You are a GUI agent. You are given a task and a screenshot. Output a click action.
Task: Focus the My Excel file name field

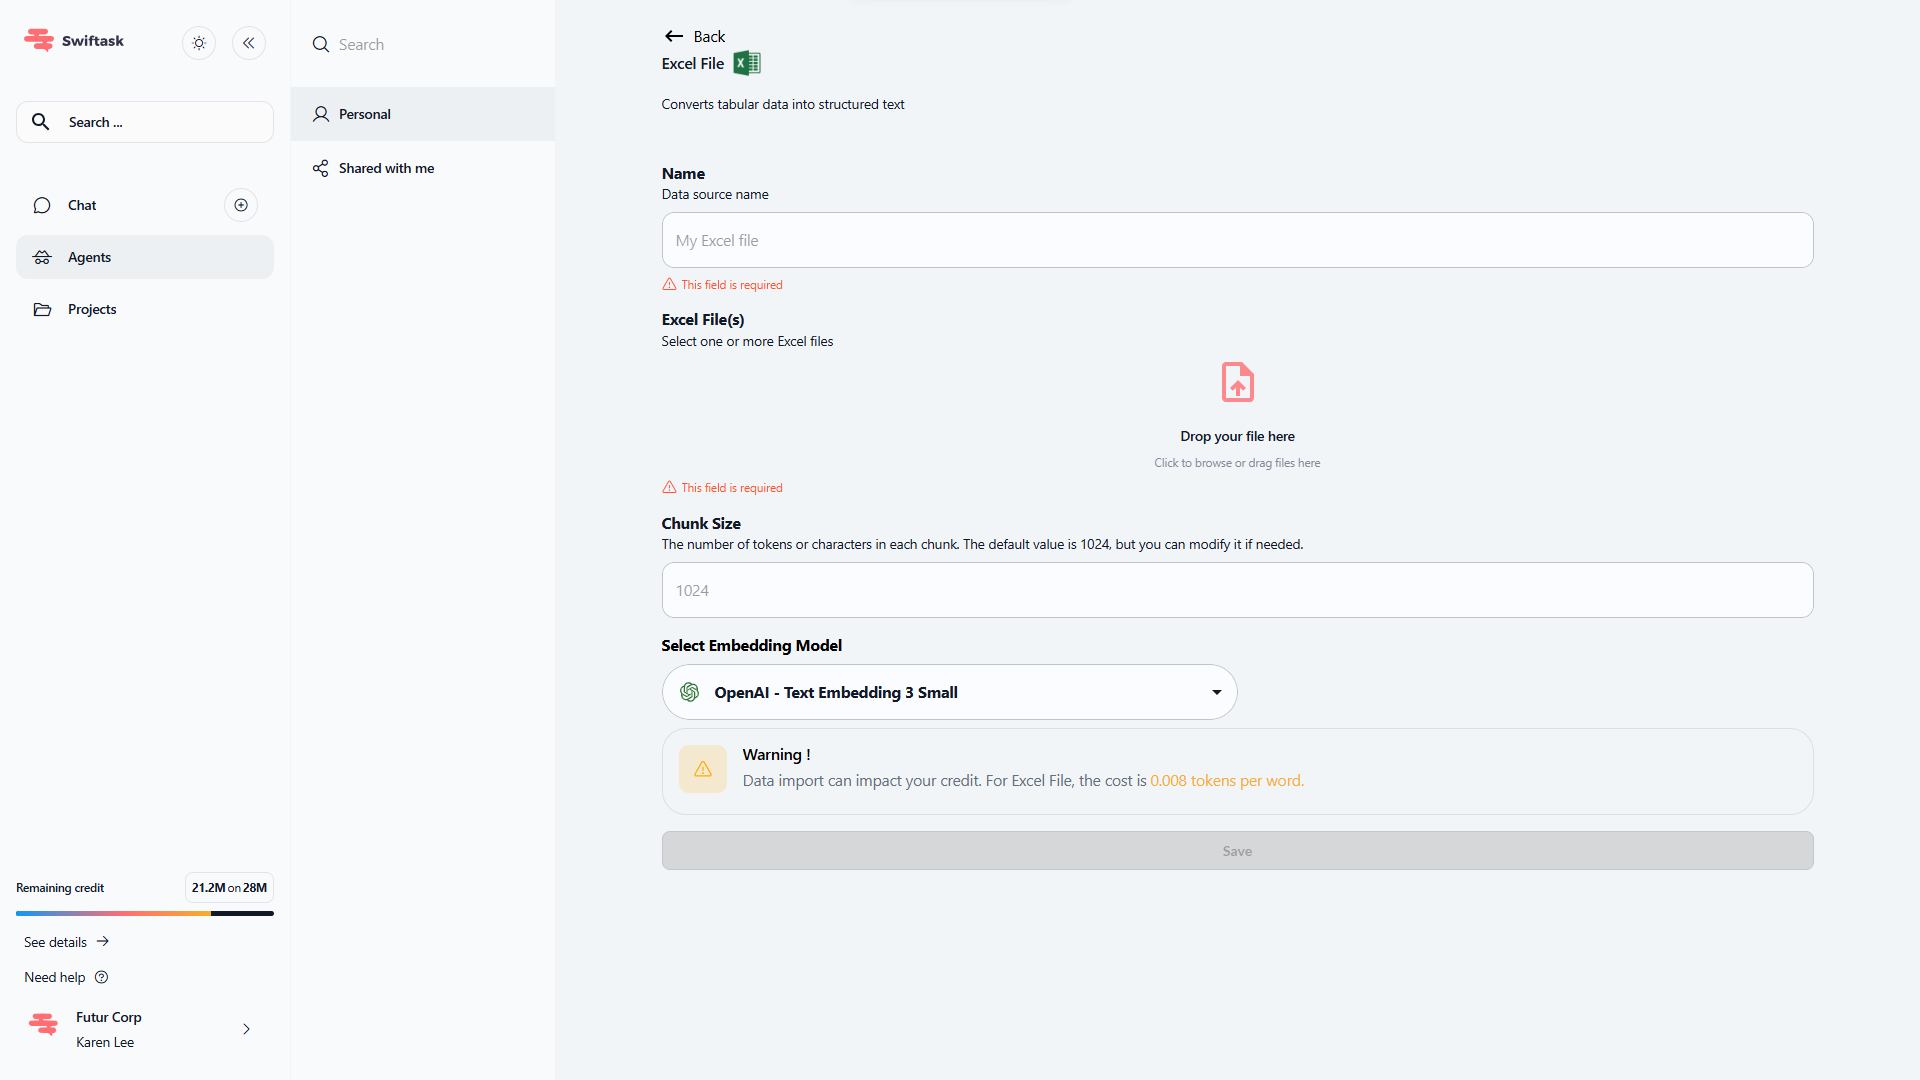(x=1237, y=240)
